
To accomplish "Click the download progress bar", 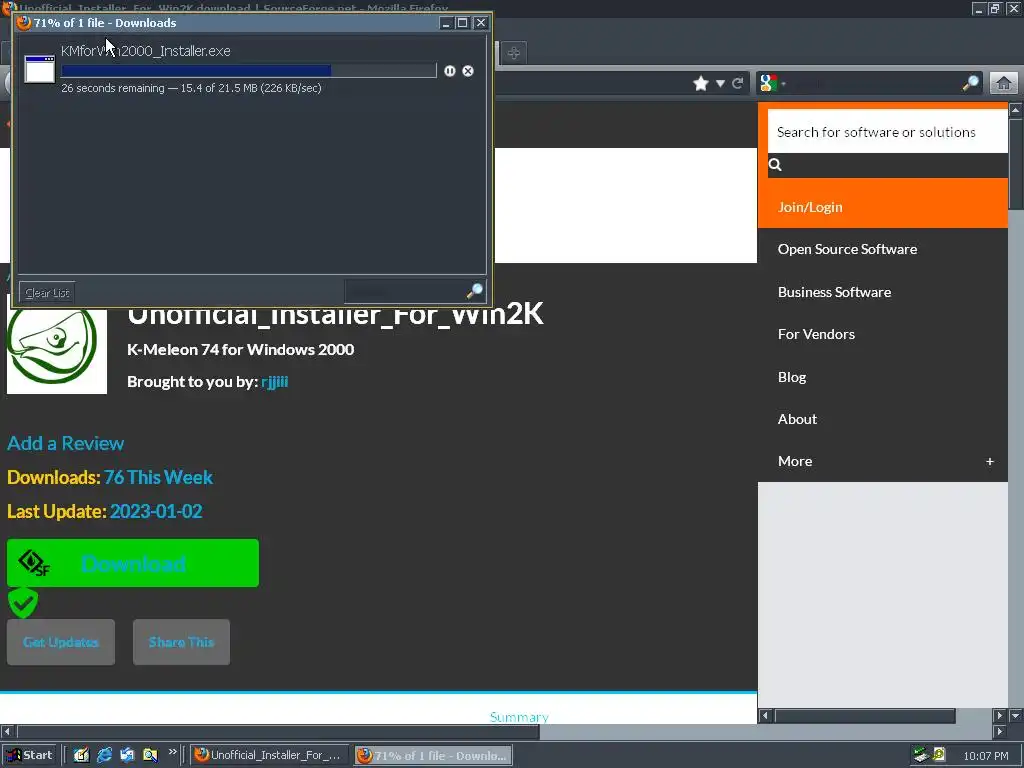I will point(248,71).
